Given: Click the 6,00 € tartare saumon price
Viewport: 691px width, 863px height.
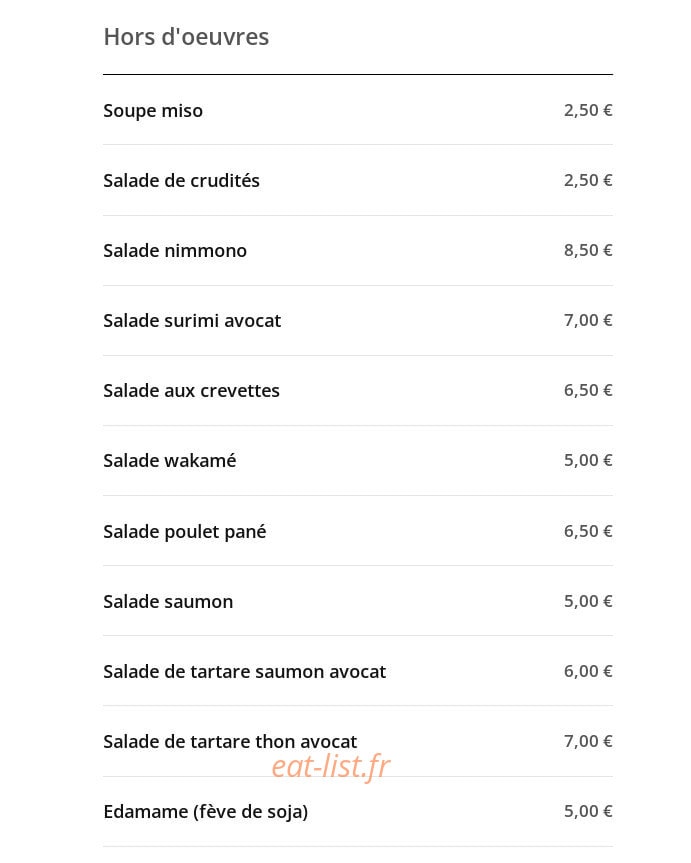Looking at the screenshot, I should (x=588, y=671).
